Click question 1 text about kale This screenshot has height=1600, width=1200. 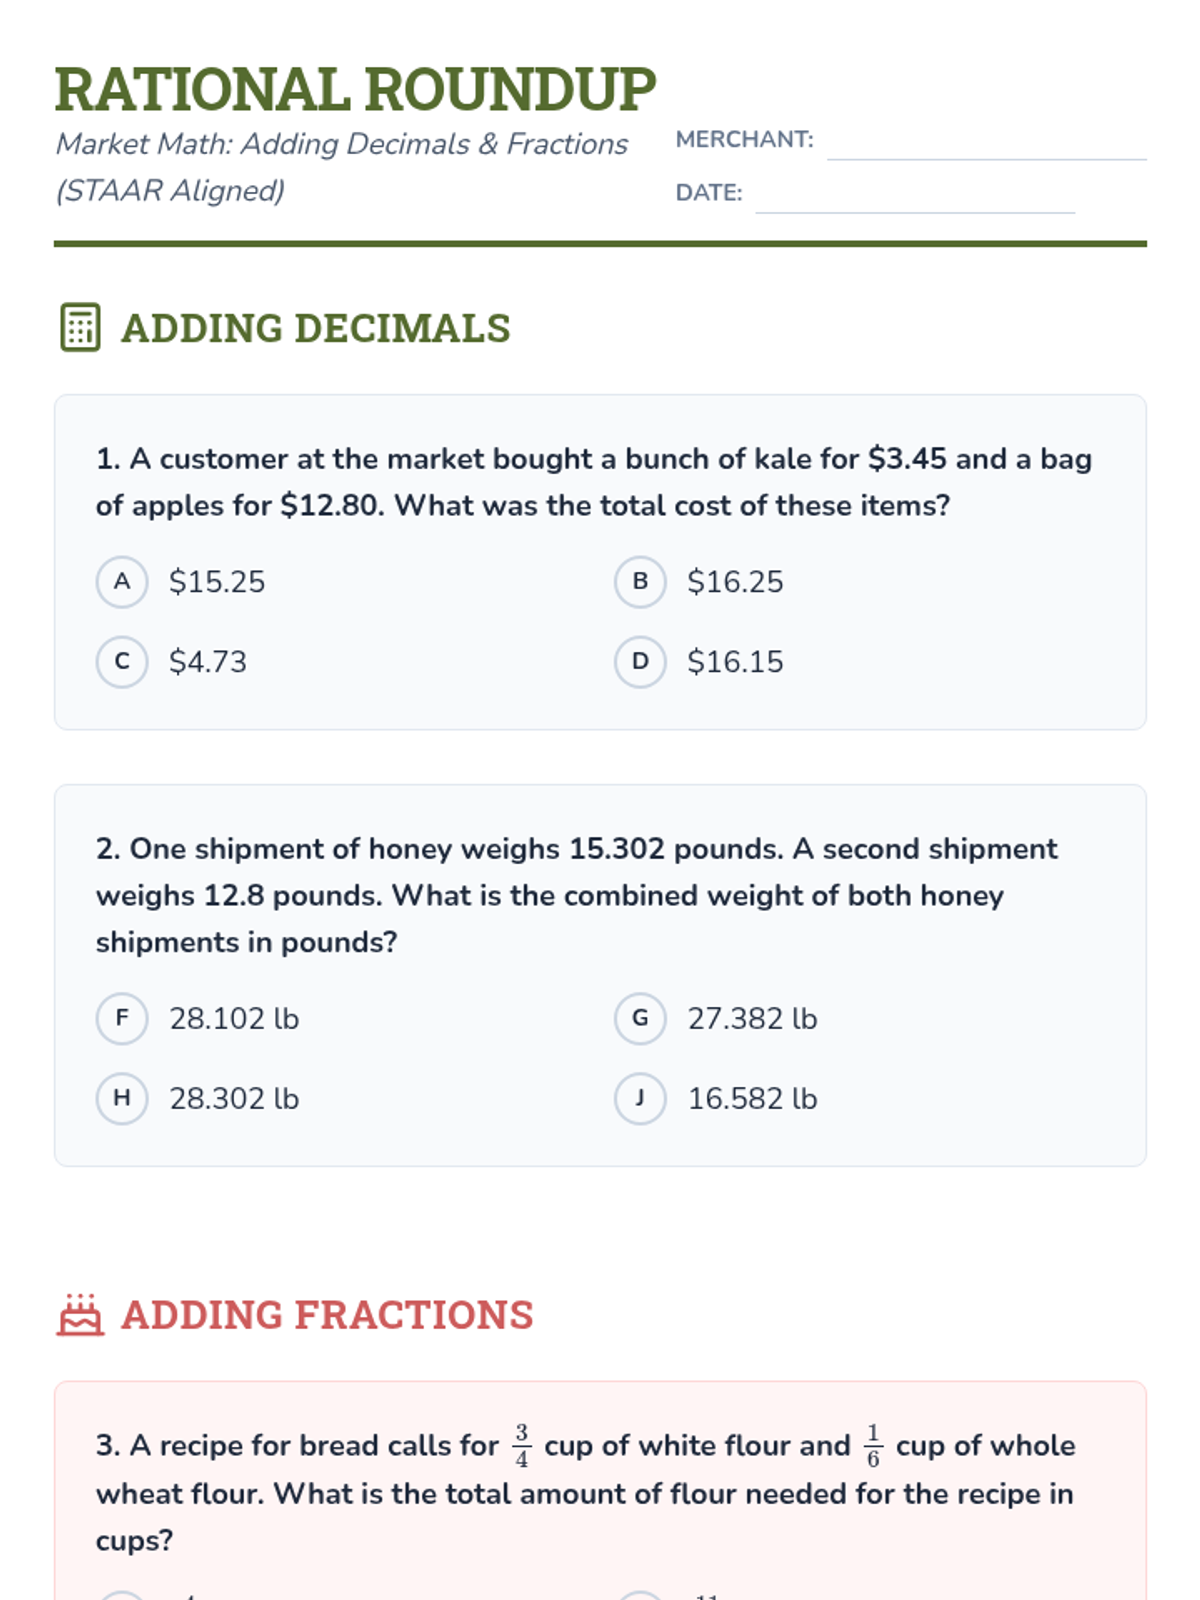[x=594, y=482]
